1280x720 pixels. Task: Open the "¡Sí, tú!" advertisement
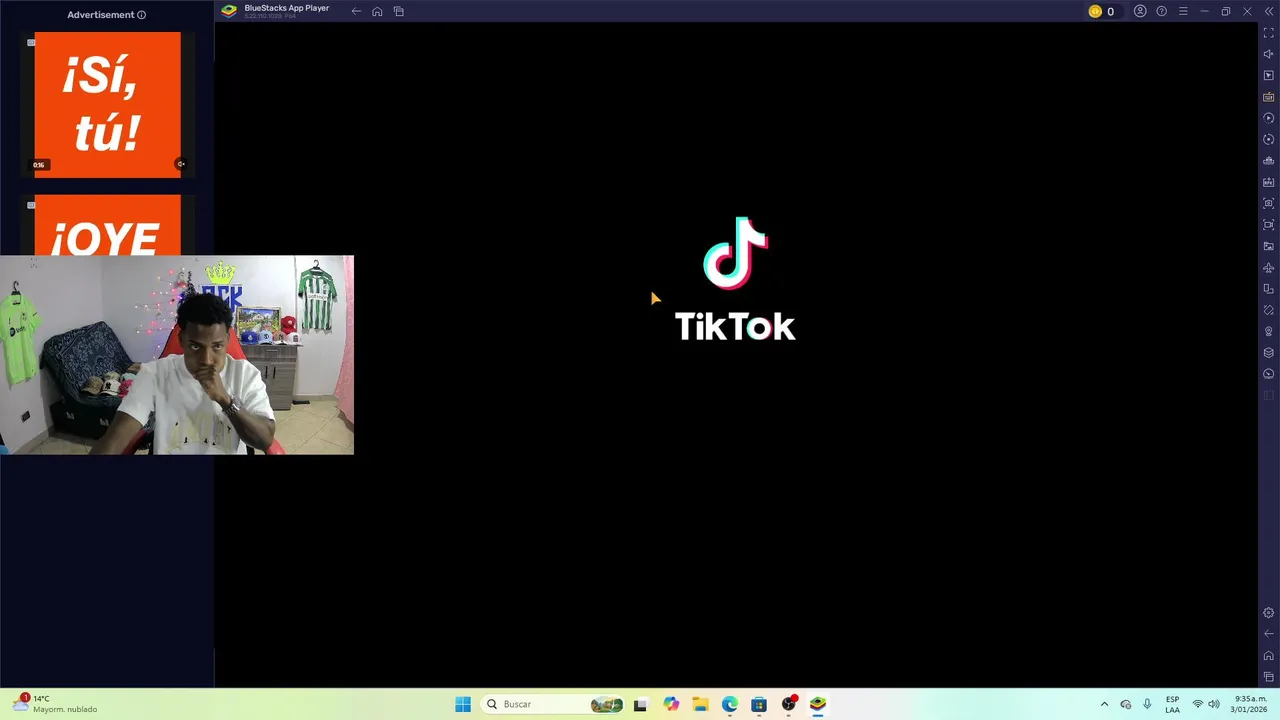[x=108, y=105]
